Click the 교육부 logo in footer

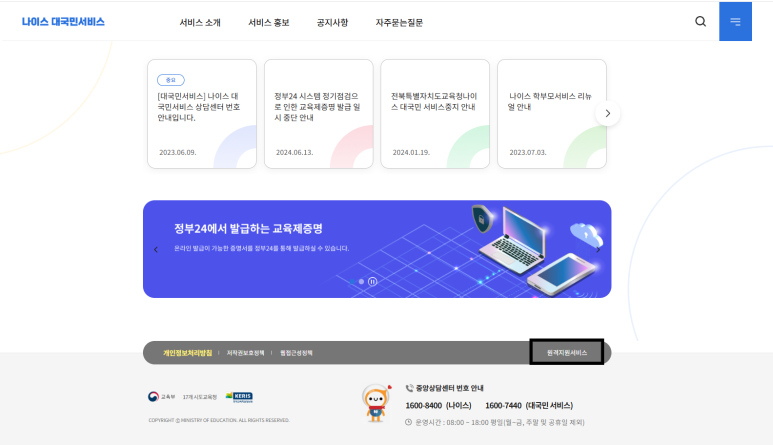click(x=161, y=397)
